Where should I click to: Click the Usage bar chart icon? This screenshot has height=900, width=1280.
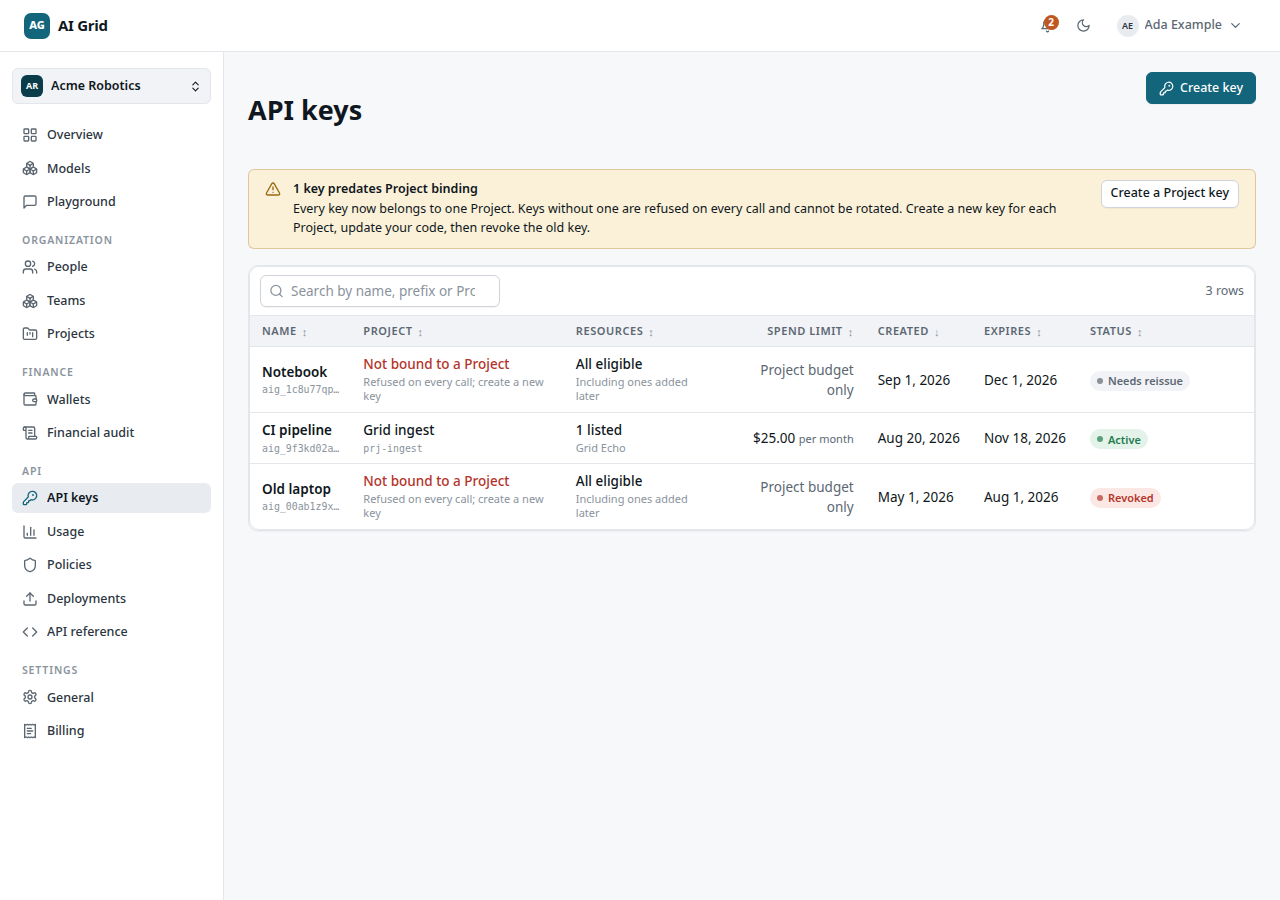30,532
